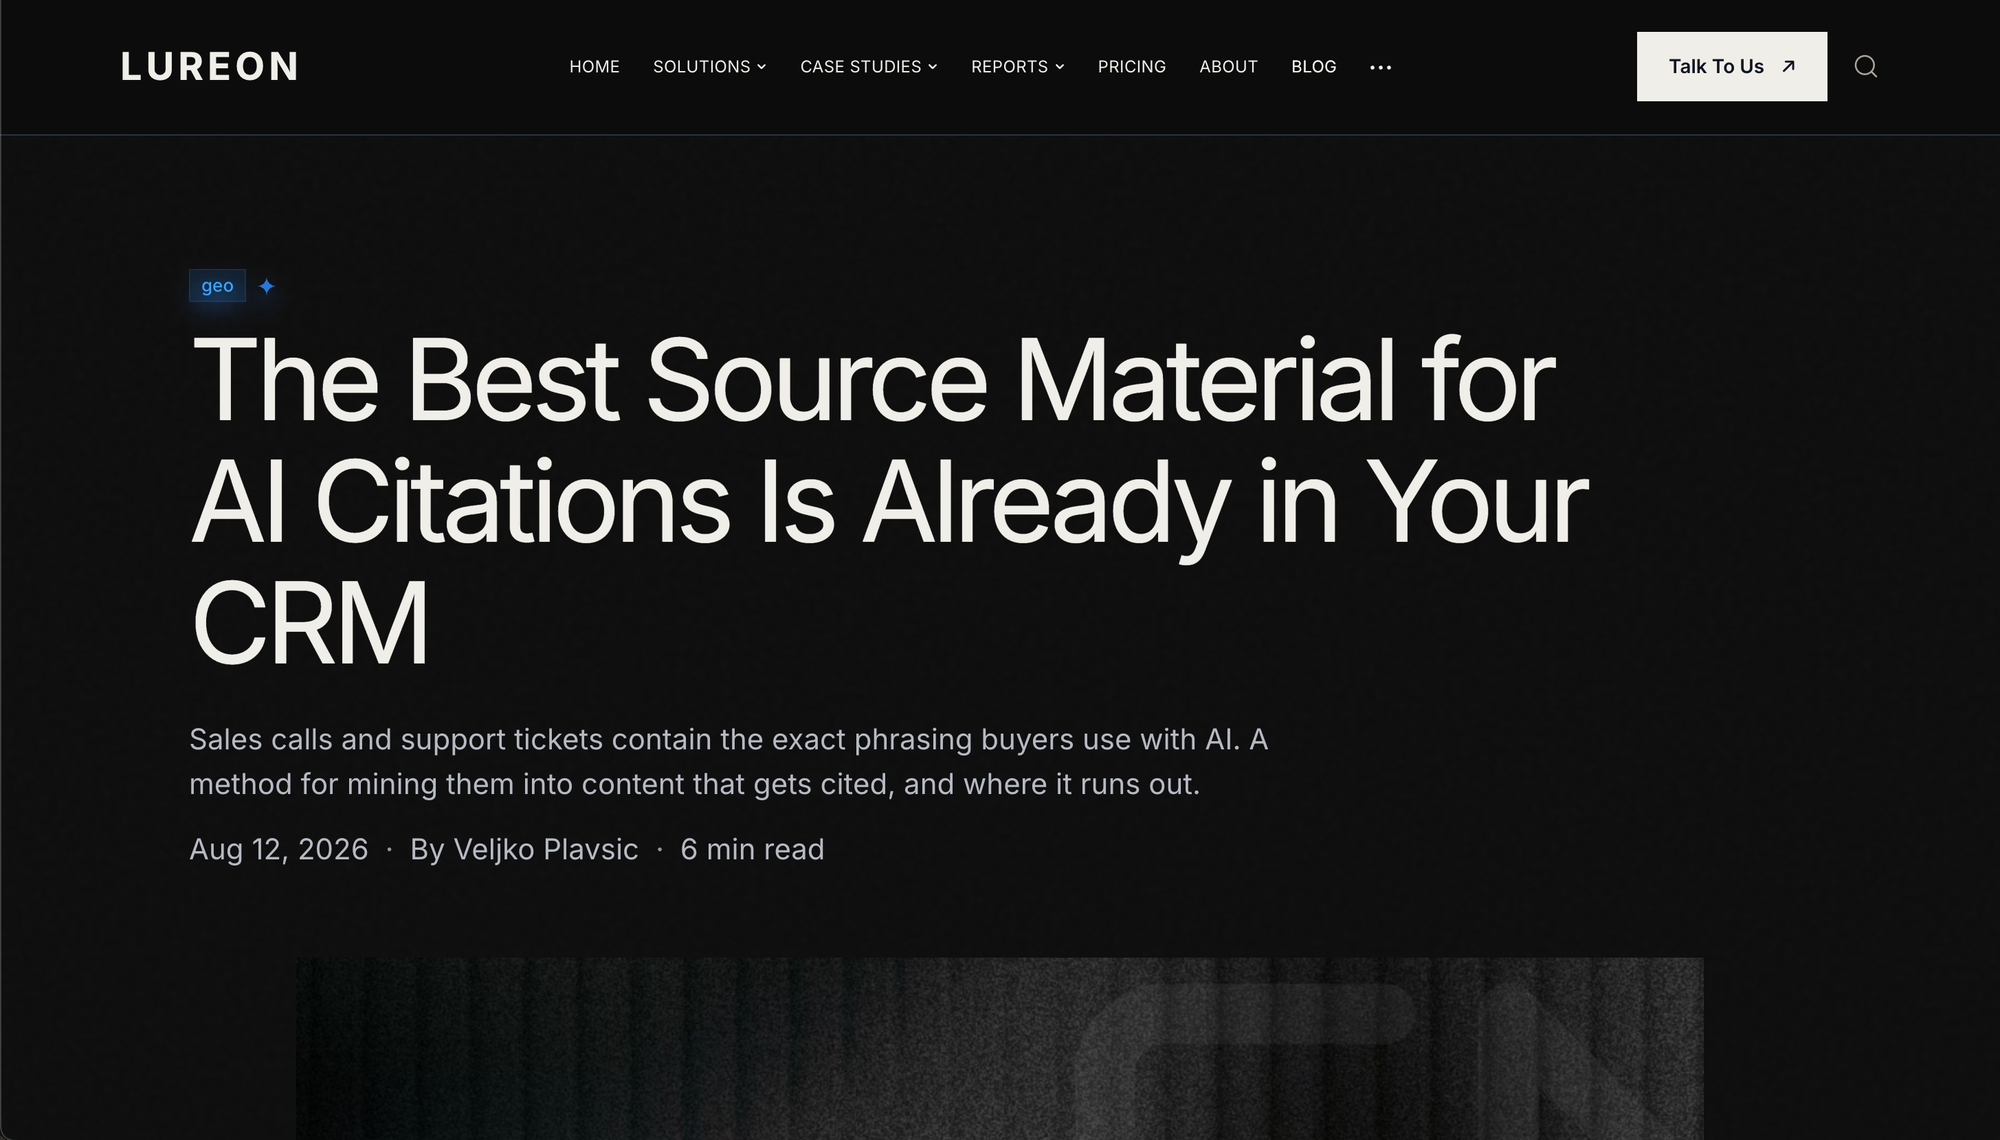Click the Aug 12, 2026 date
Viewport: 2000px width, 1140px height.
279,849
